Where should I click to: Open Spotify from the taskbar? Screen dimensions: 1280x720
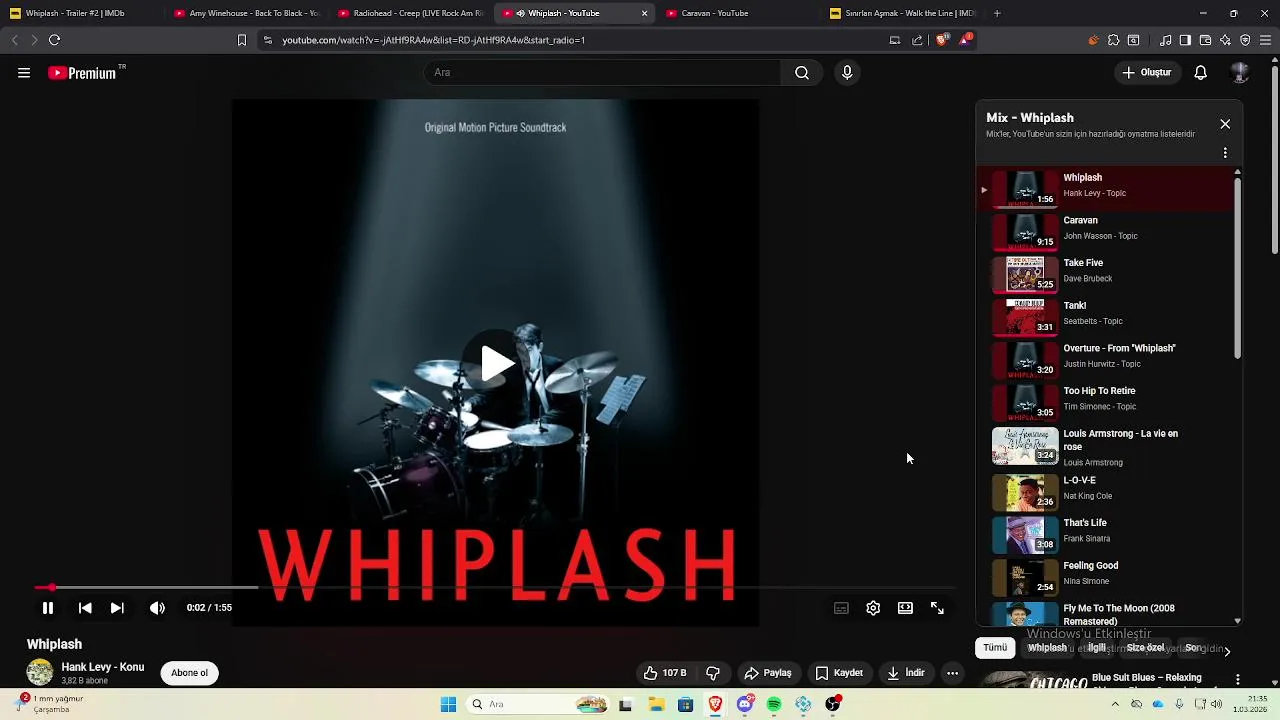(774, 705)
